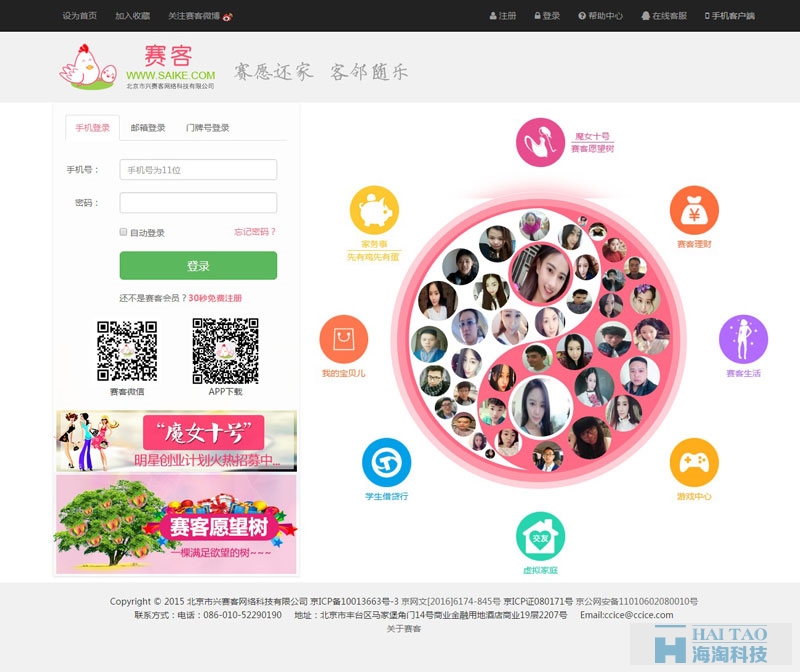Switch to the 邮箱登录 tab
This screenshot has width=800, height=672.
coord(148,128)
